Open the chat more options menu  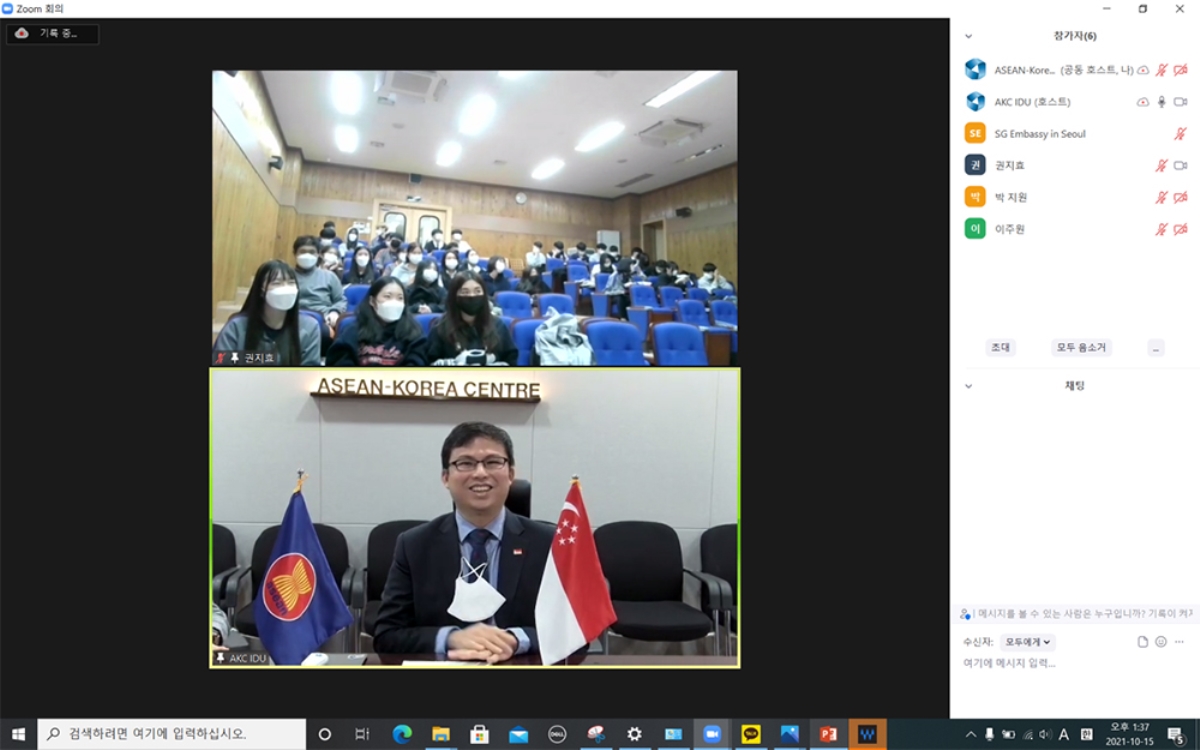(1179, 642)
